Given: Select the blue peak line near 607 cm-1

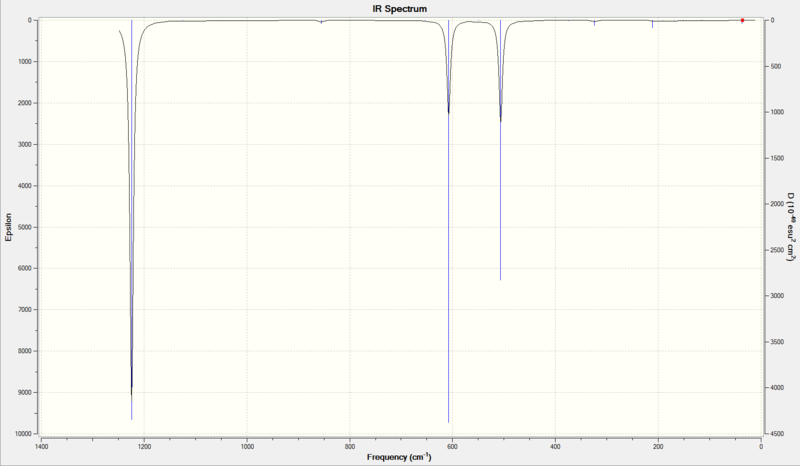Looking at the screenshot, I should tap(448, 221).
